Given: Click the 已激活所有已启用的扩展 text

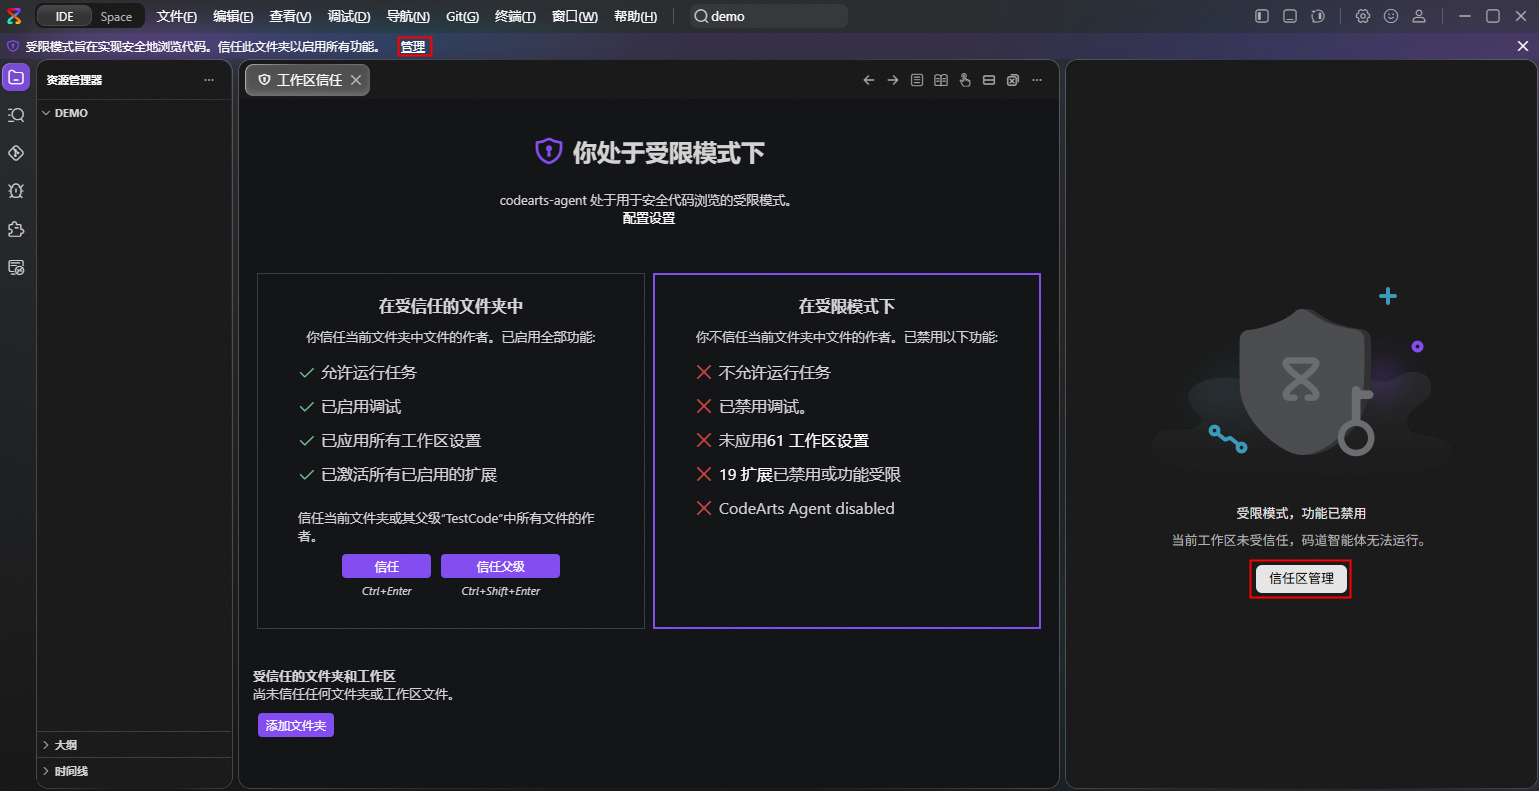Looking at the screenshot, I should click(x=409, y=474).
